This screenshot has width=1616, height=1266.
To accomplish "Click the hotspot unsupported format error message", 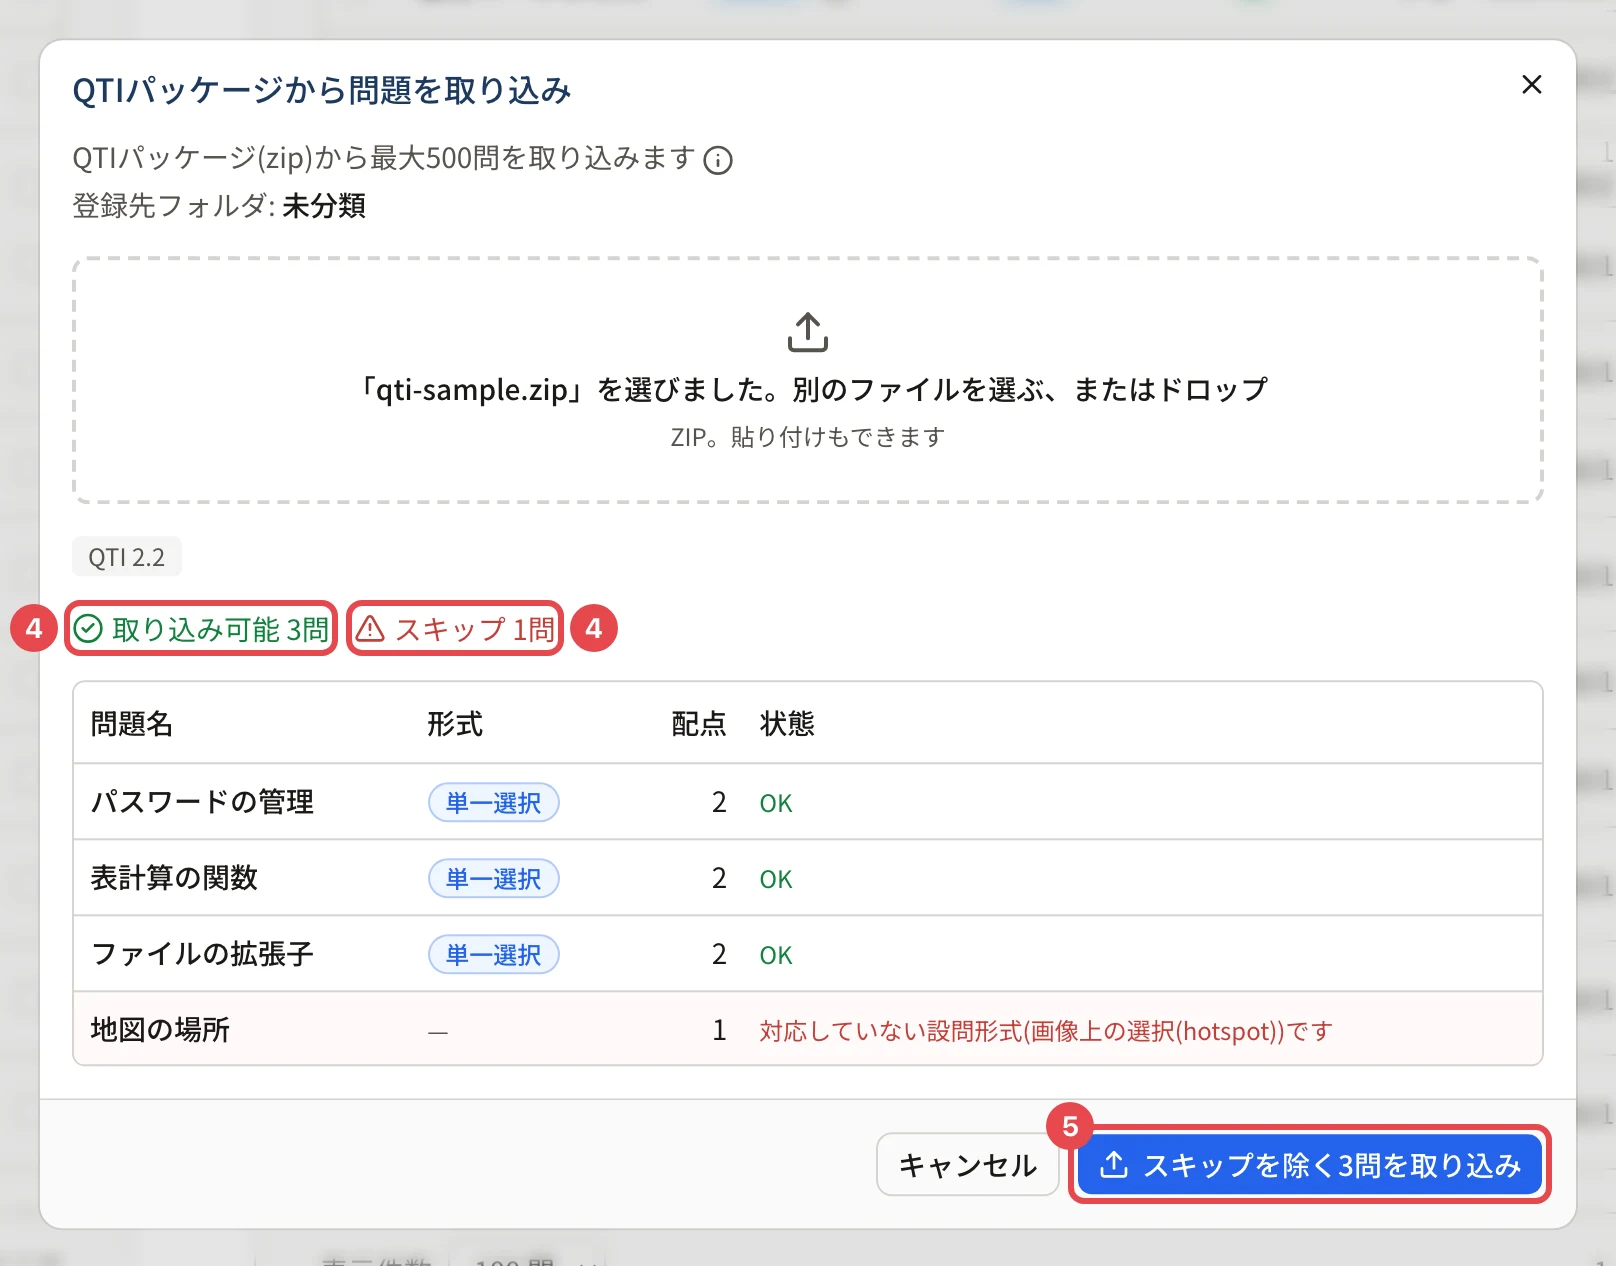I will click(1046, 1031).
